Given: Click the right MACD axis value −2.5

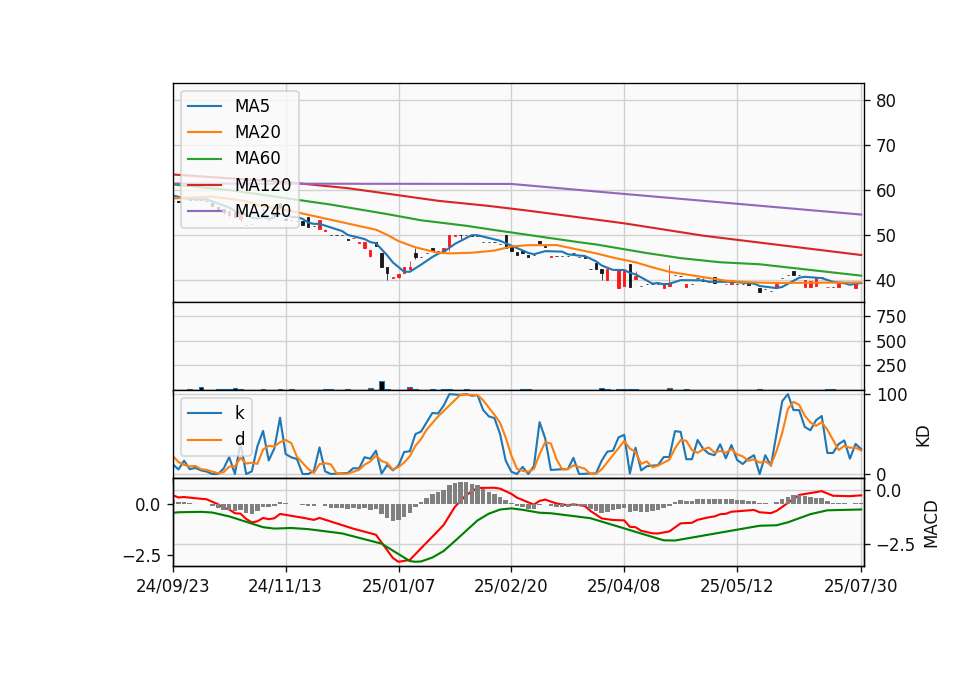Looking at the screenshot, I should click(894, 544).
